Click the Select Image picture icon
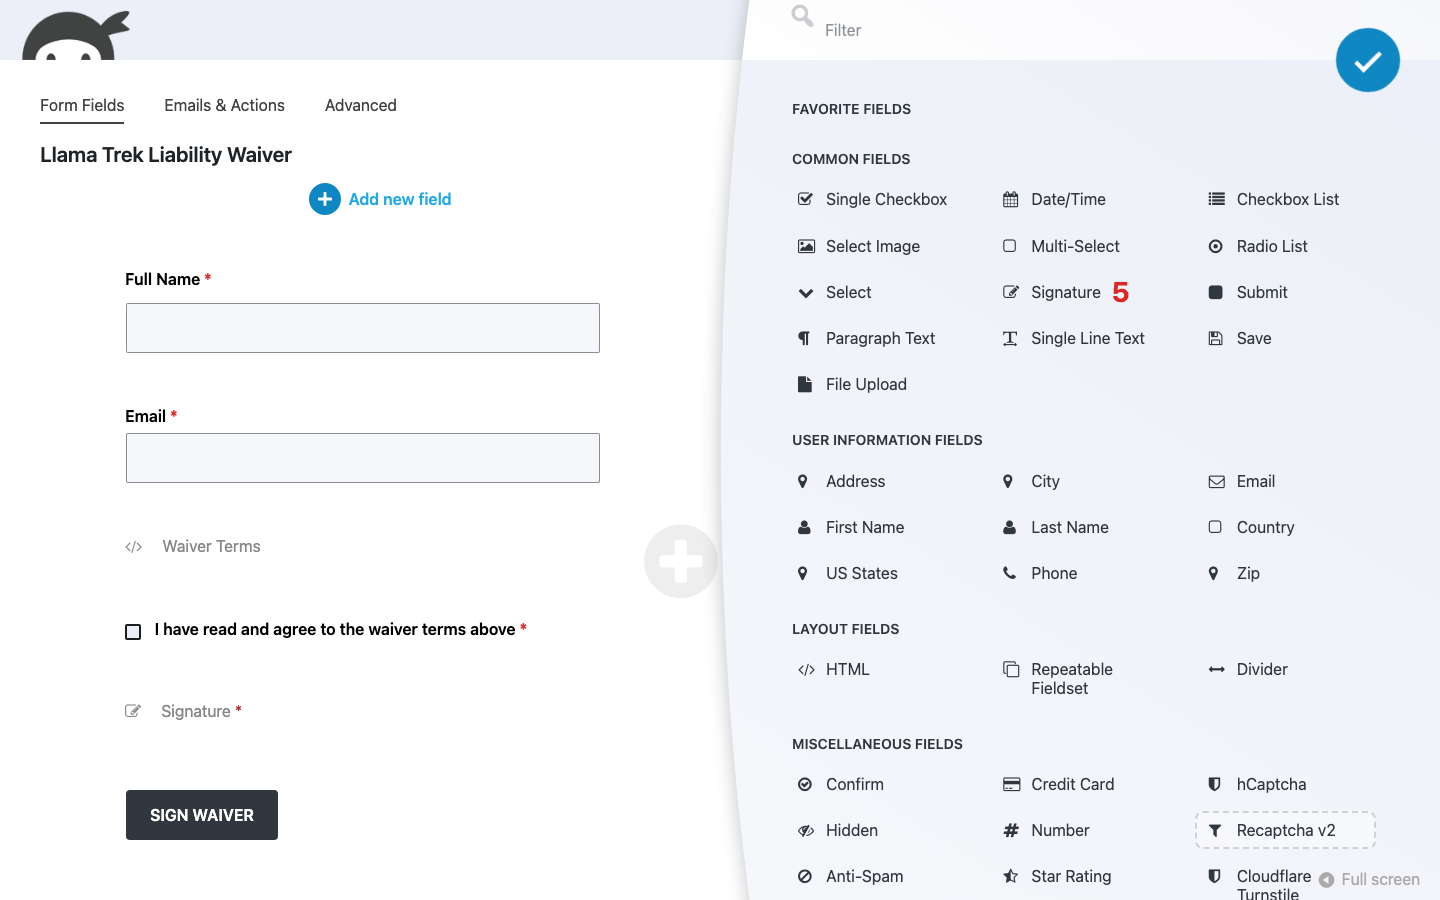1440x900 pixels. (805, 246)
